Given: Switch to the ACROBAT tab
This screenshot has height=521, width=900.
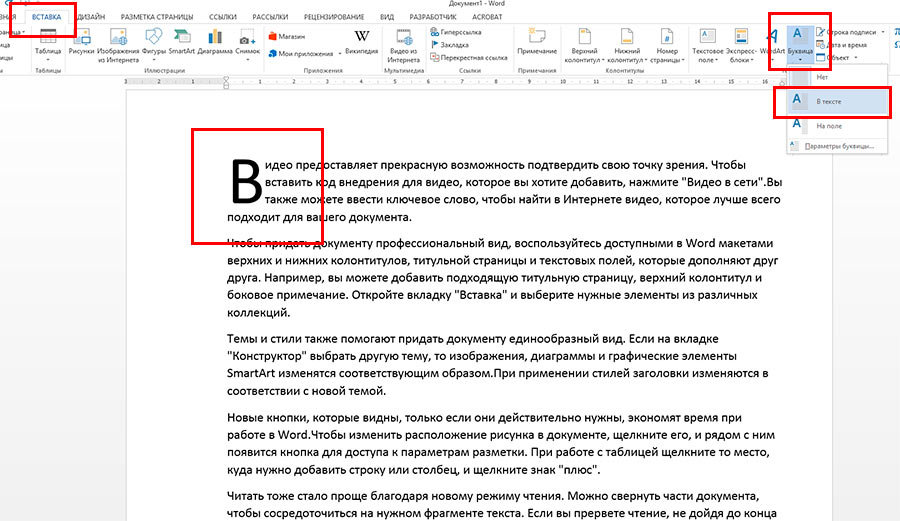Looking at the screenshot, I should click(x=487, y=17).
